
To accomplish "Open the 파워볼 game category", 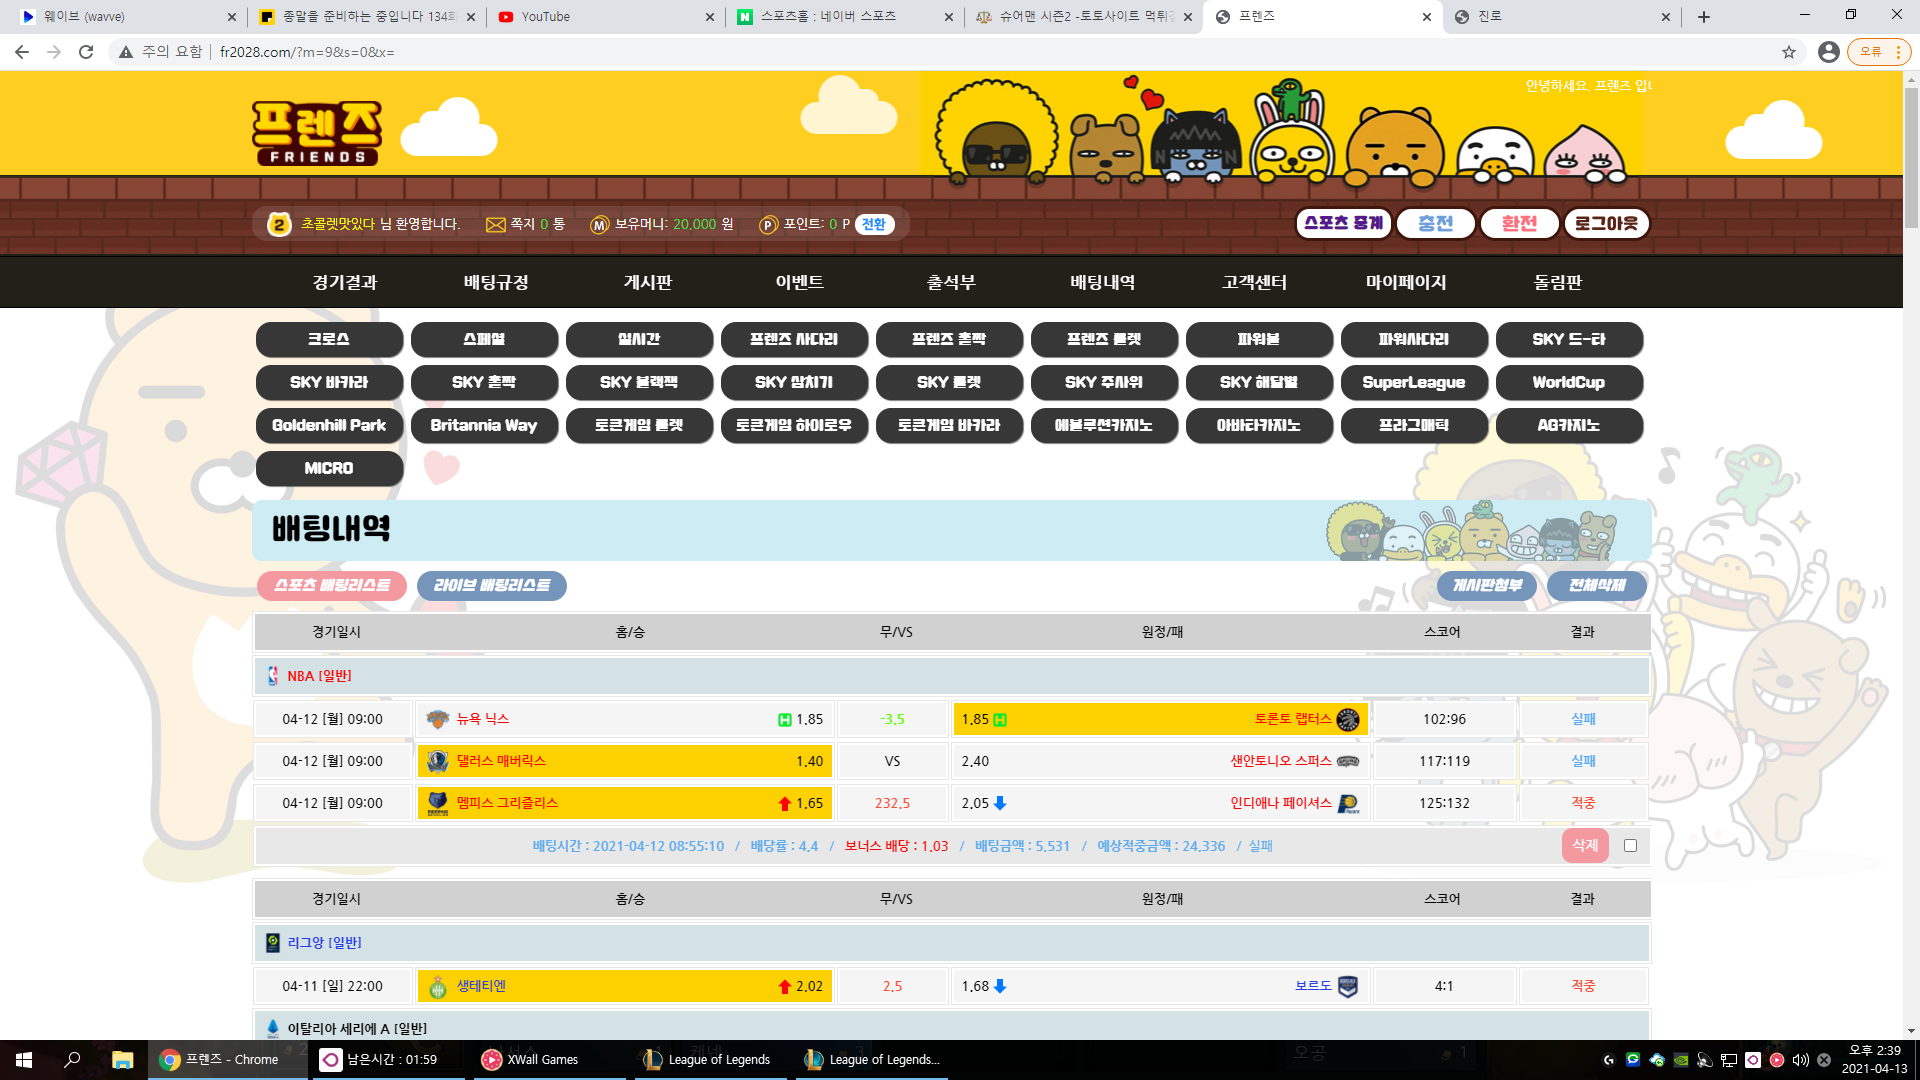I will [x=1258, y=340].
